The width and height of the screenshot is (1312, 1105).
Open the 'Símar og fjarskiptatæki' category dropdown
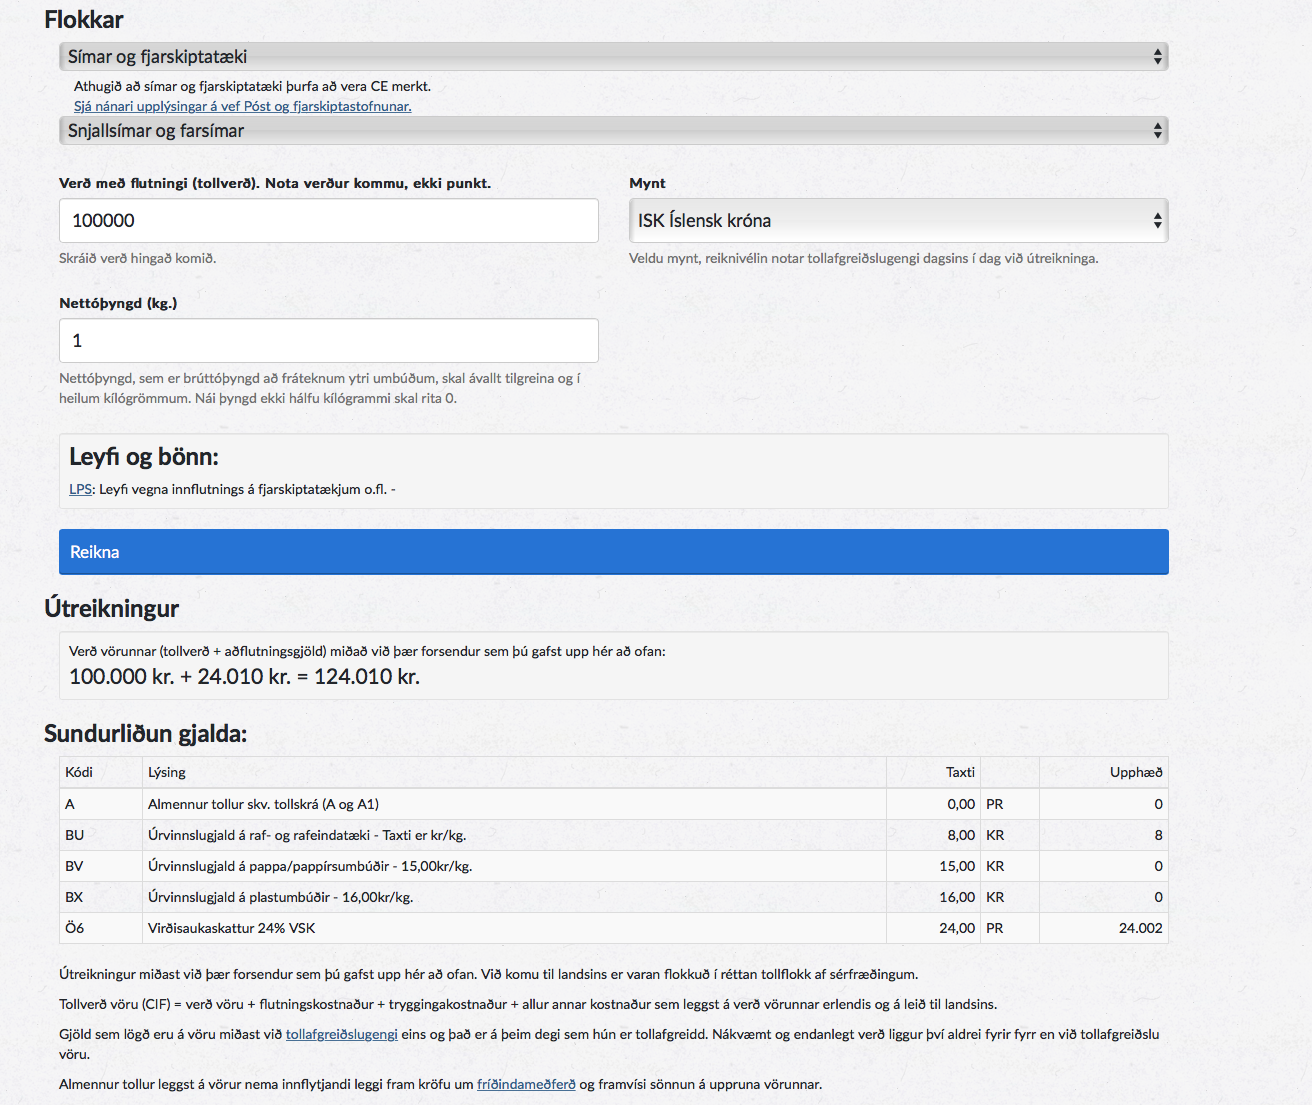(x=613, y=57)
